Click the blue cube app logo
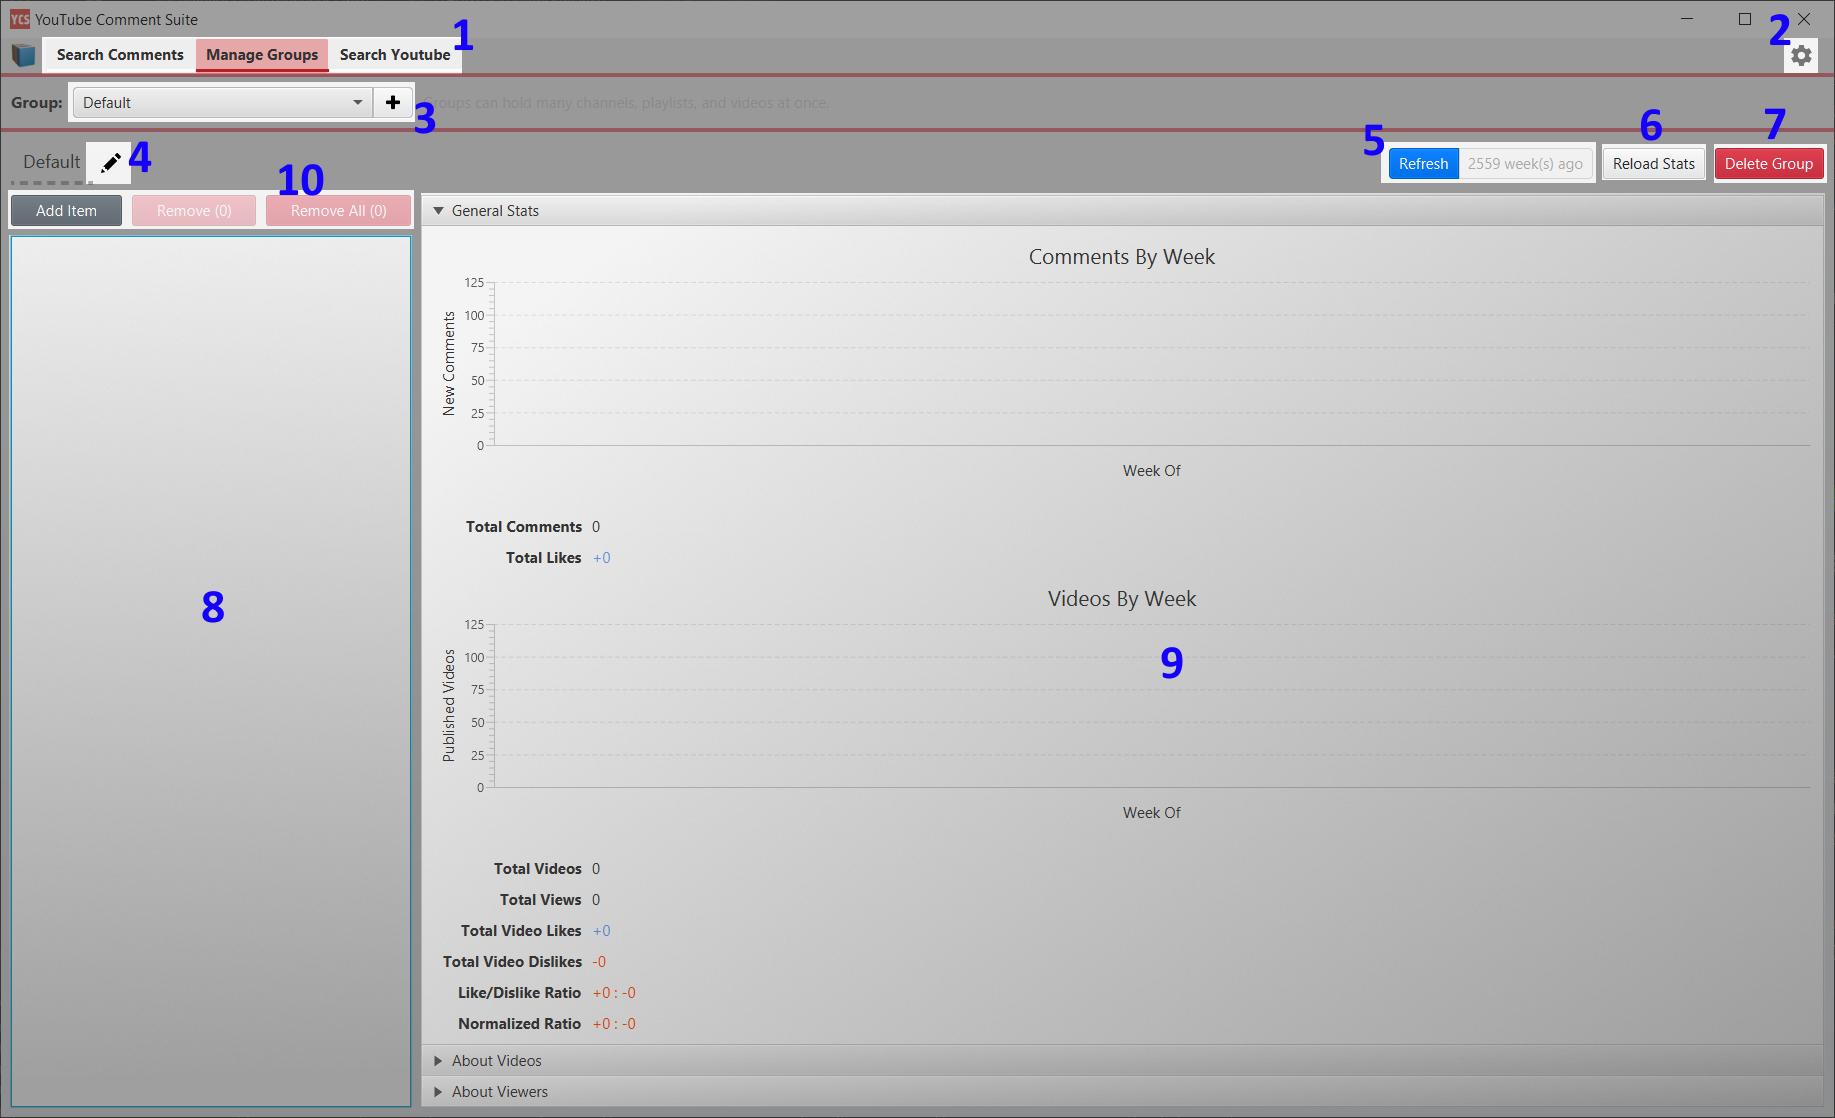This screenshot has height=1118, width=1835. (23, 55)
